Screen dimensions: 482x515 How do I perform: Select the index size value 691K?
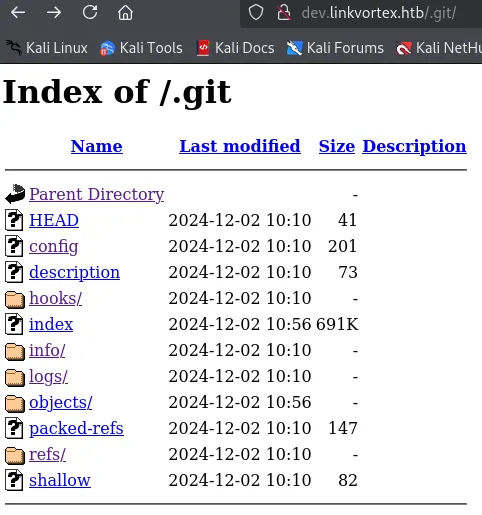[x=337, y=324]
